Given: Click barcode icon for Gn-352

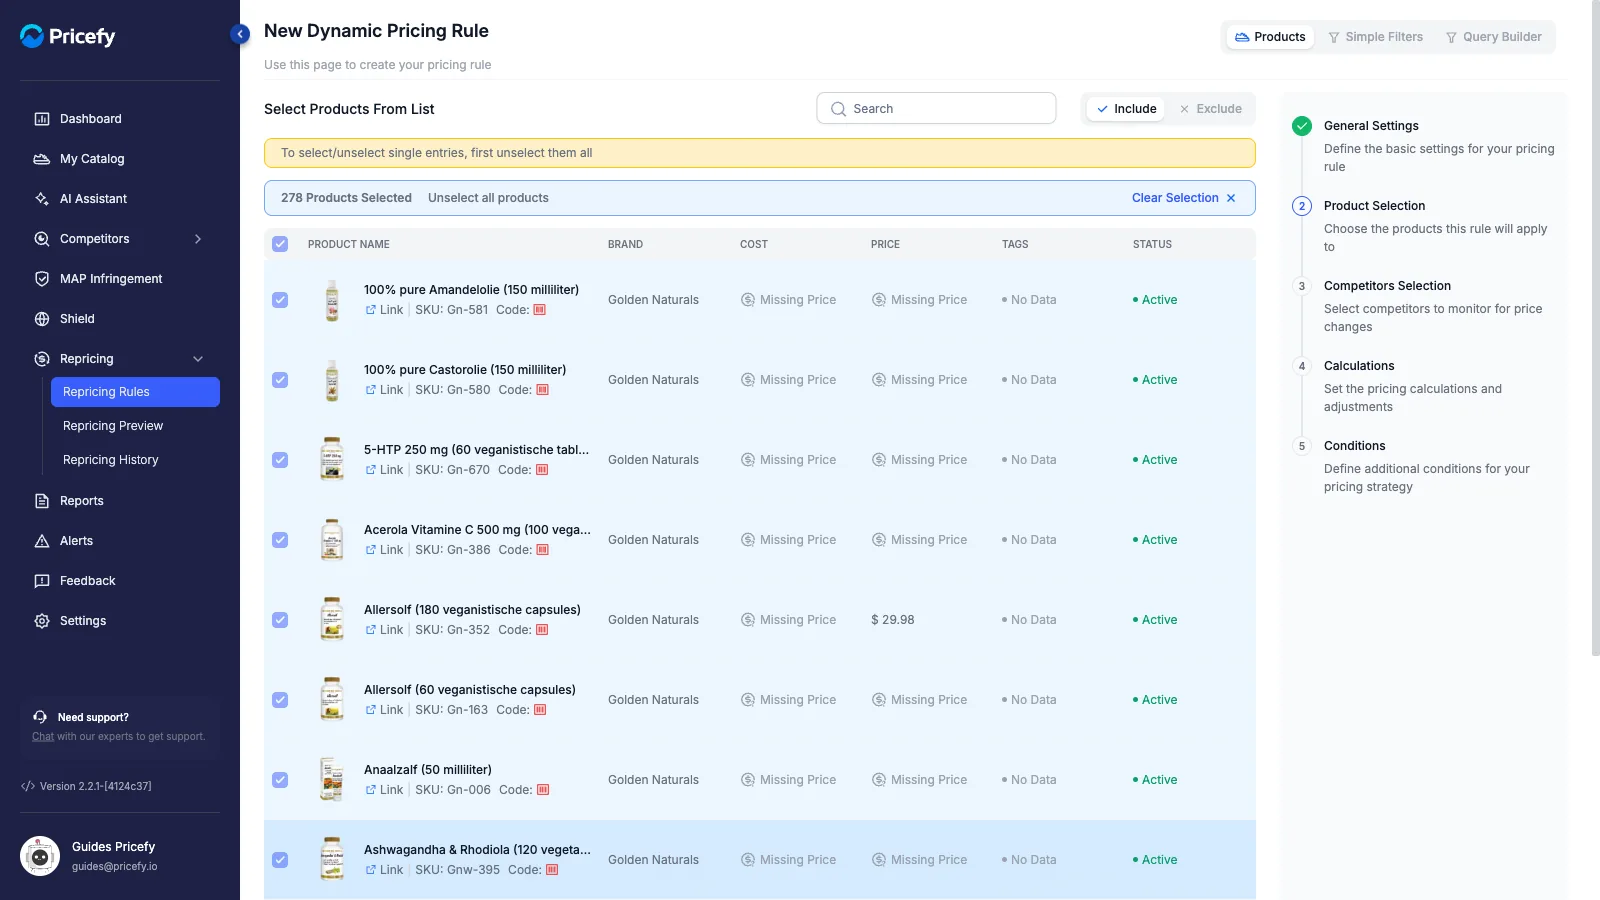Looking at the screenshot, I should pyautogui.click(x=542, y=630).
